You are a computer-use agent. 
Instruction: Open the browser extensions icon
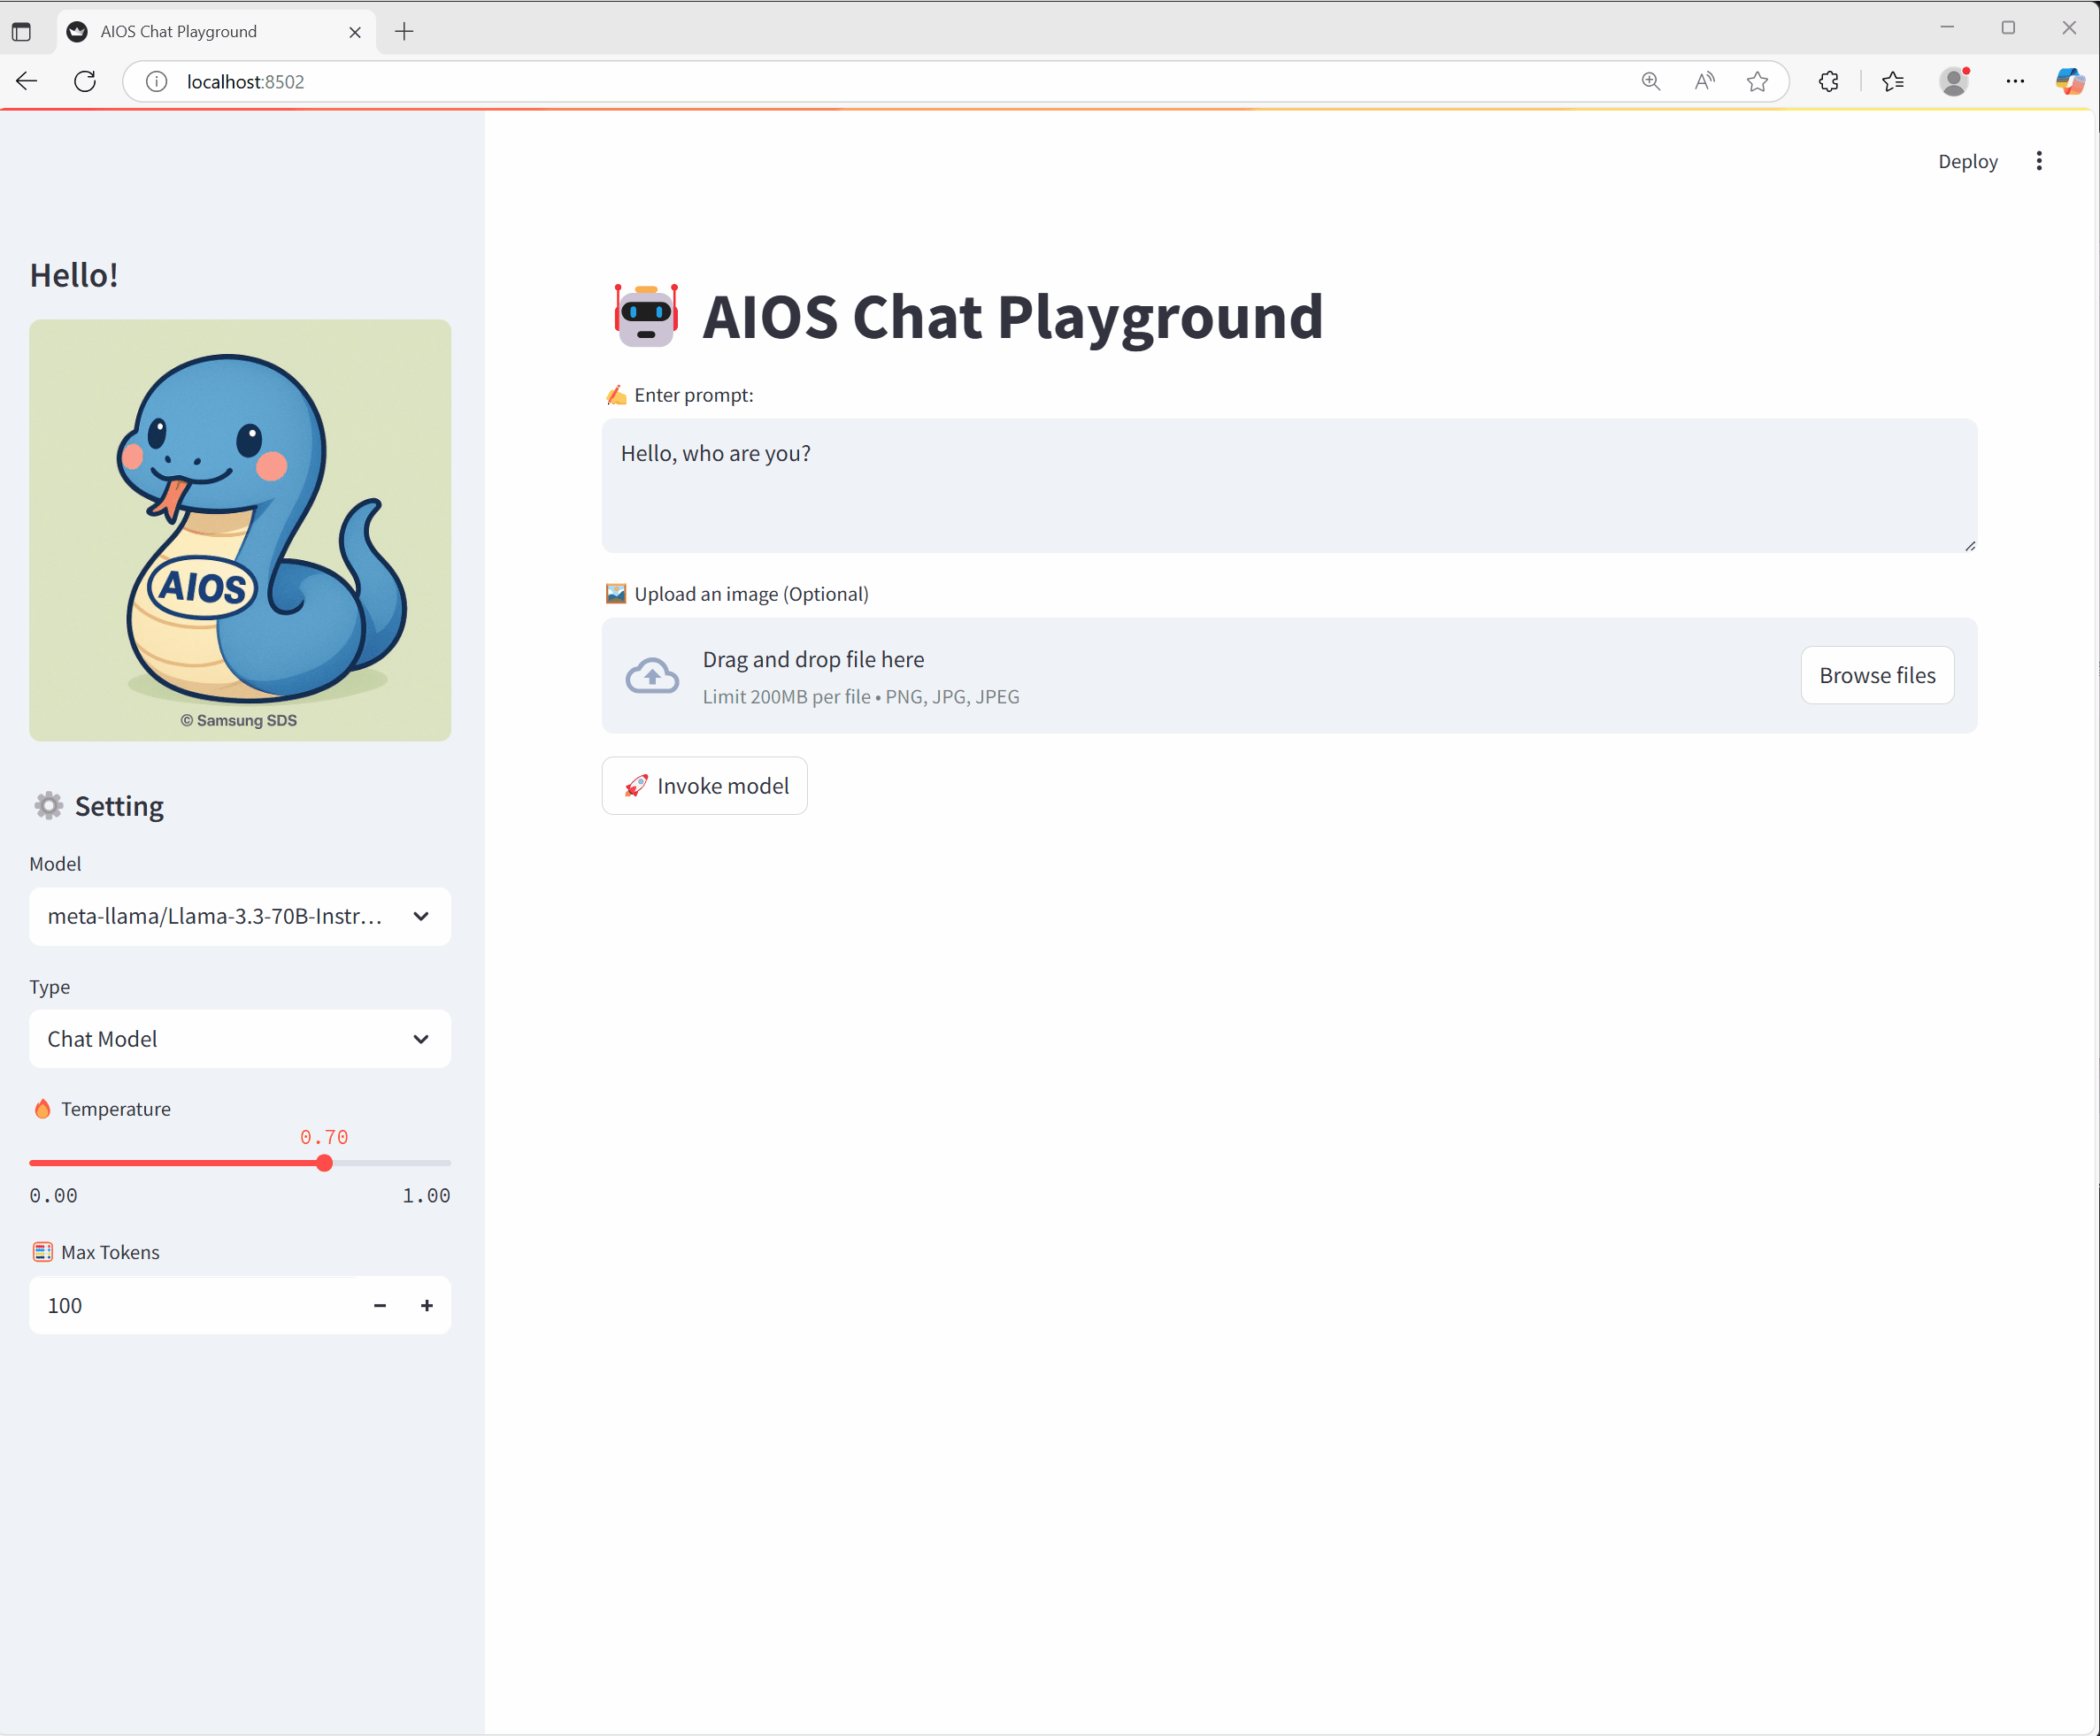1828,81
